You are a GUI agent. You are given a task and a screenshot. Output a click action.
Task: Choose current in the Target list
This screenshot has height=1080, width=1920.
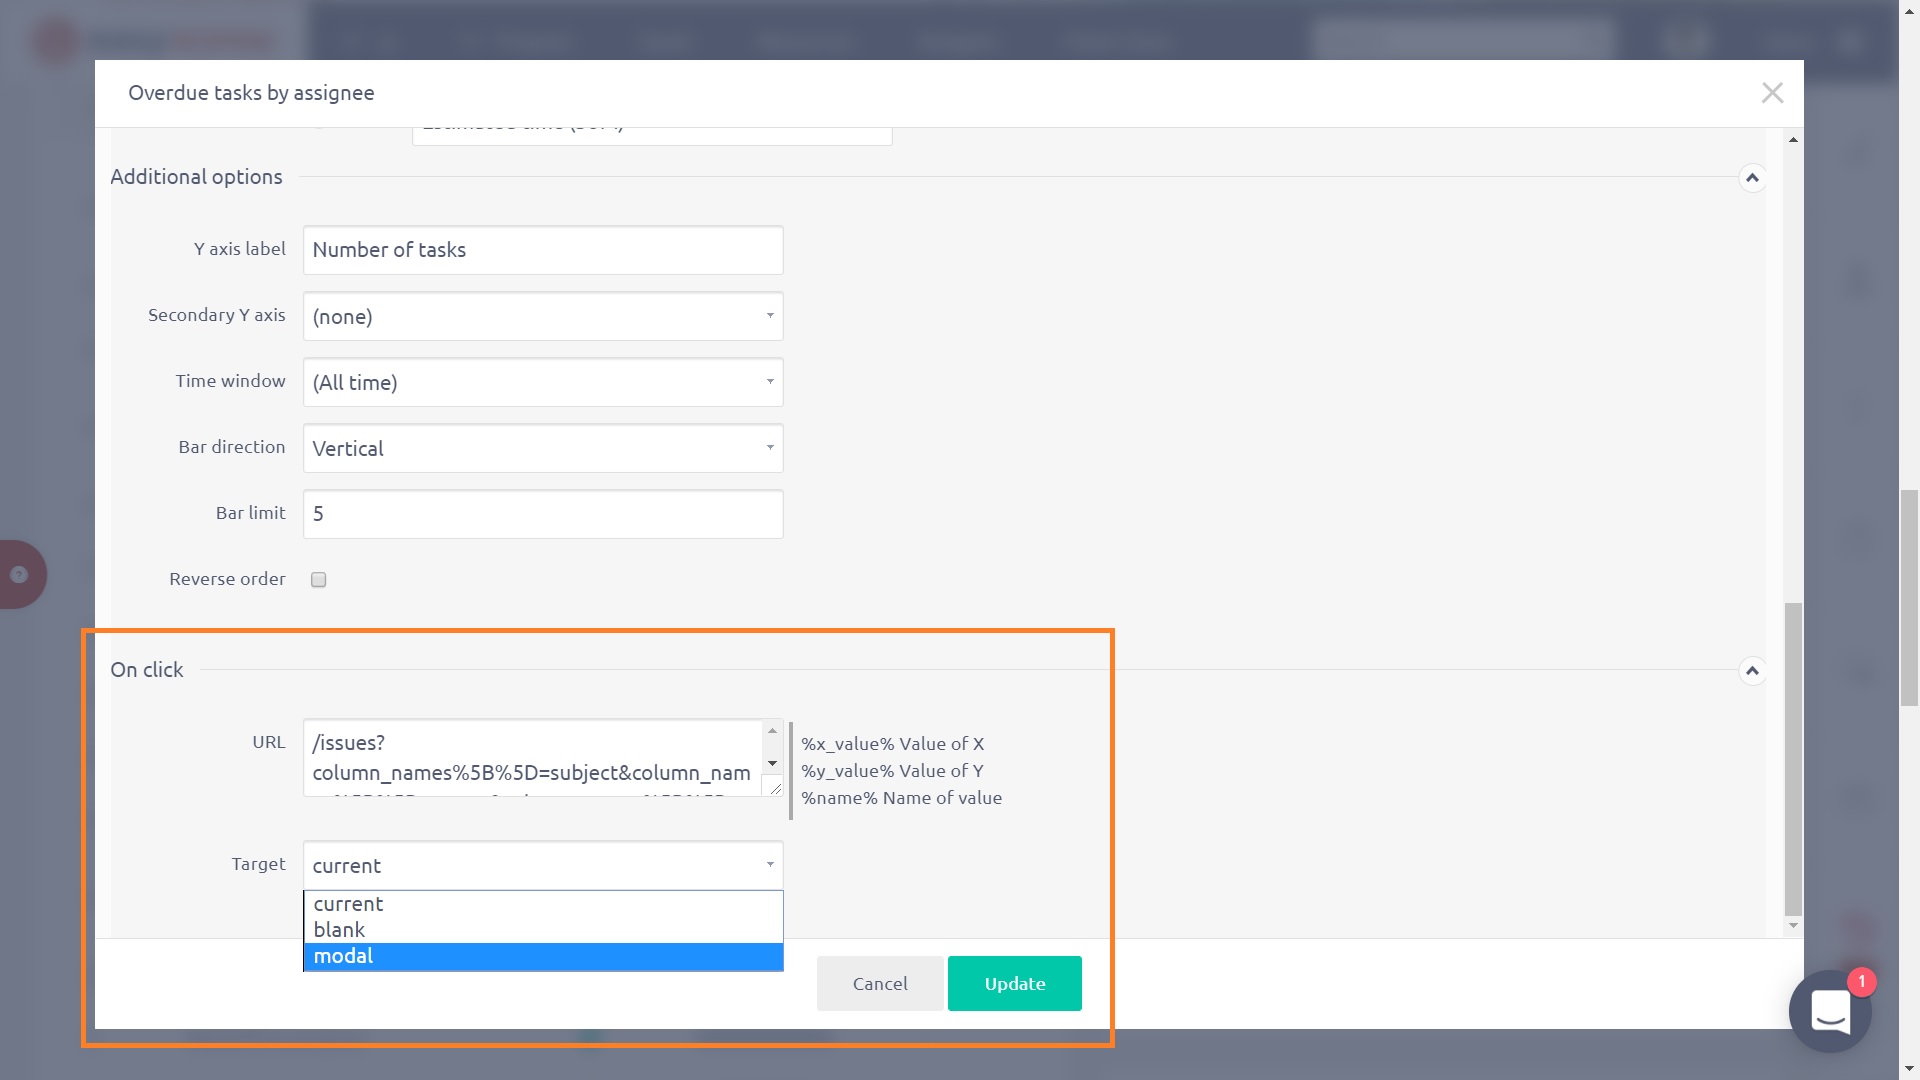click(543, 904)
